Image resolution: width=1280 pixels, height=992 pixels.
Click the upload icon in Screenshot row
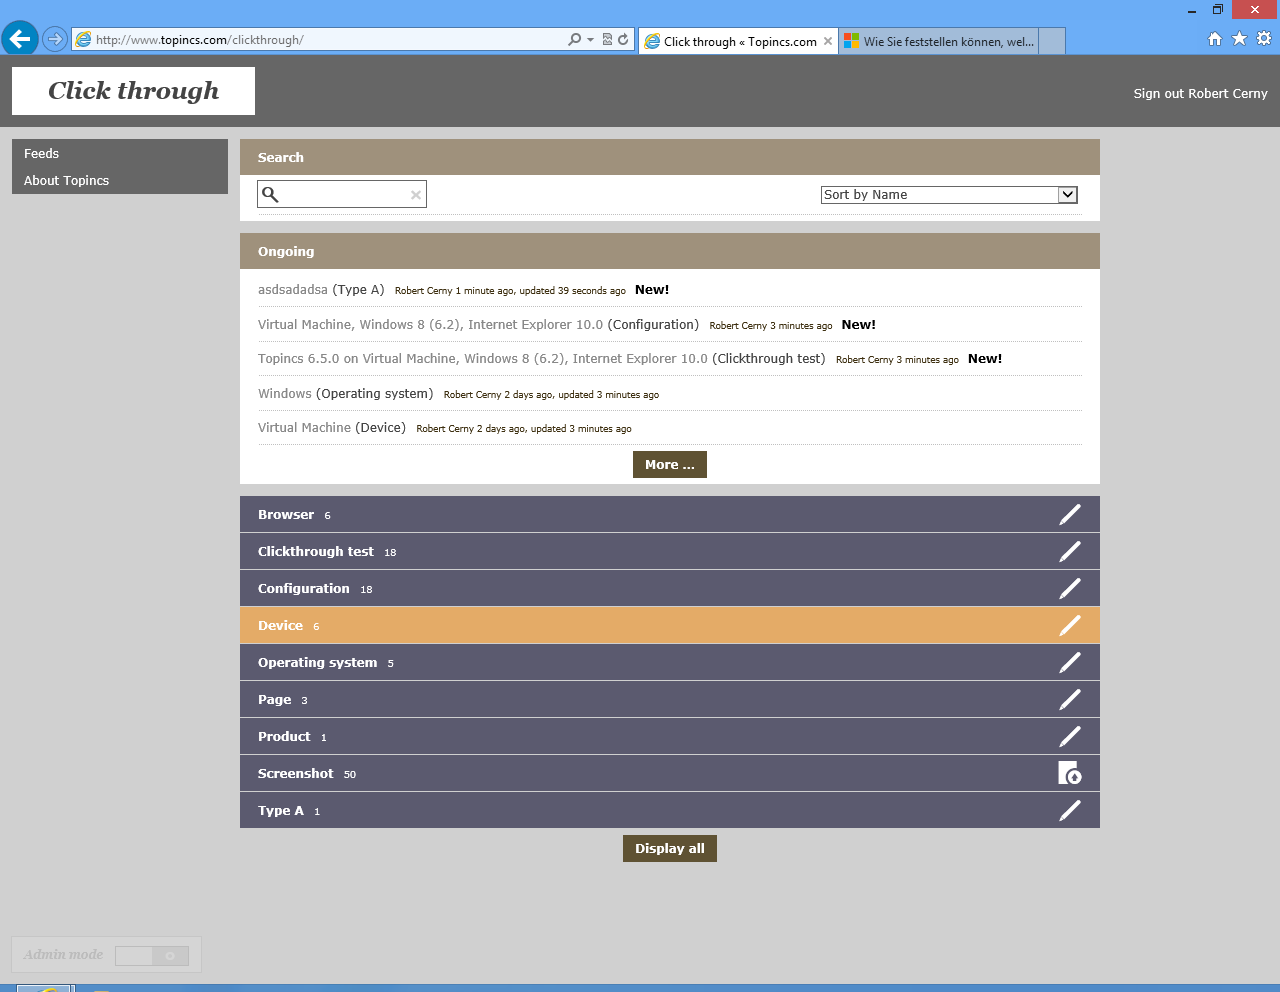pos(1069,773)
